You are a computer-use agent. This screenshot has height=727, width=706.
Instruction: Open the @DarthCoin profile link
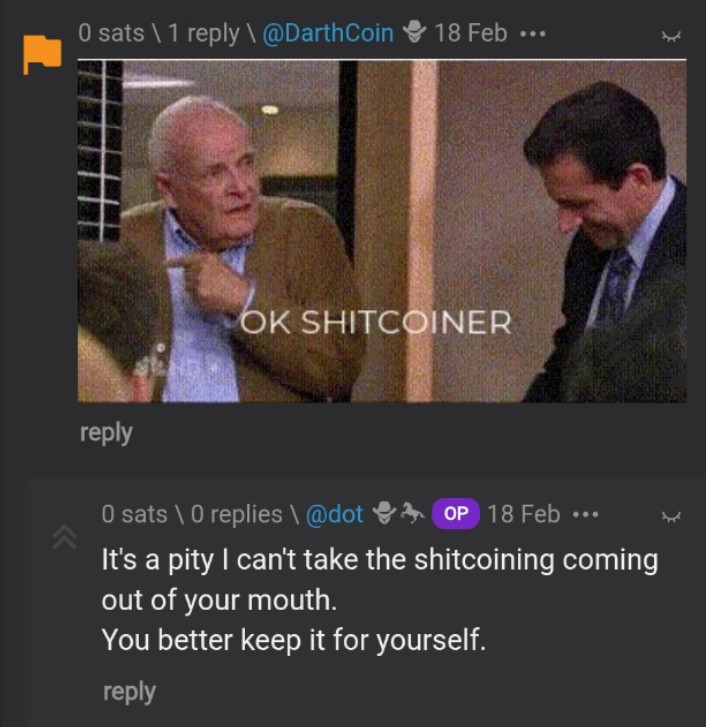coord(328,33)
